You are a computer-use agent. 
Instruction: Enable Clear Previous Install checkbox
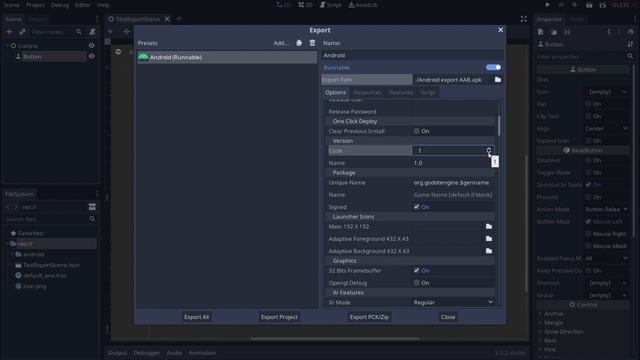tap(416, 131)
